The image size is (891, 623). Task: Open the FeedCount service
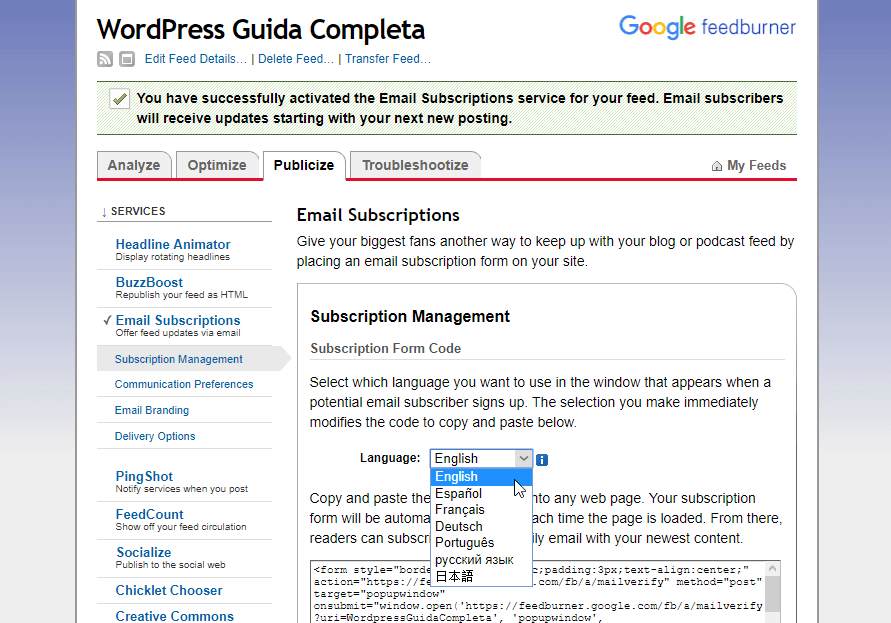point(149,514)
